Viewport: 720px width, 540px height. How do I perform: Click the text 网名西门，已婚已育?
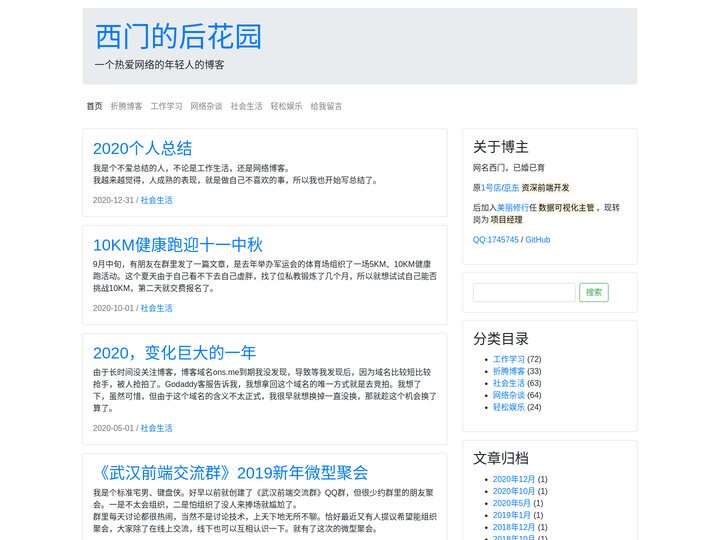509,168
